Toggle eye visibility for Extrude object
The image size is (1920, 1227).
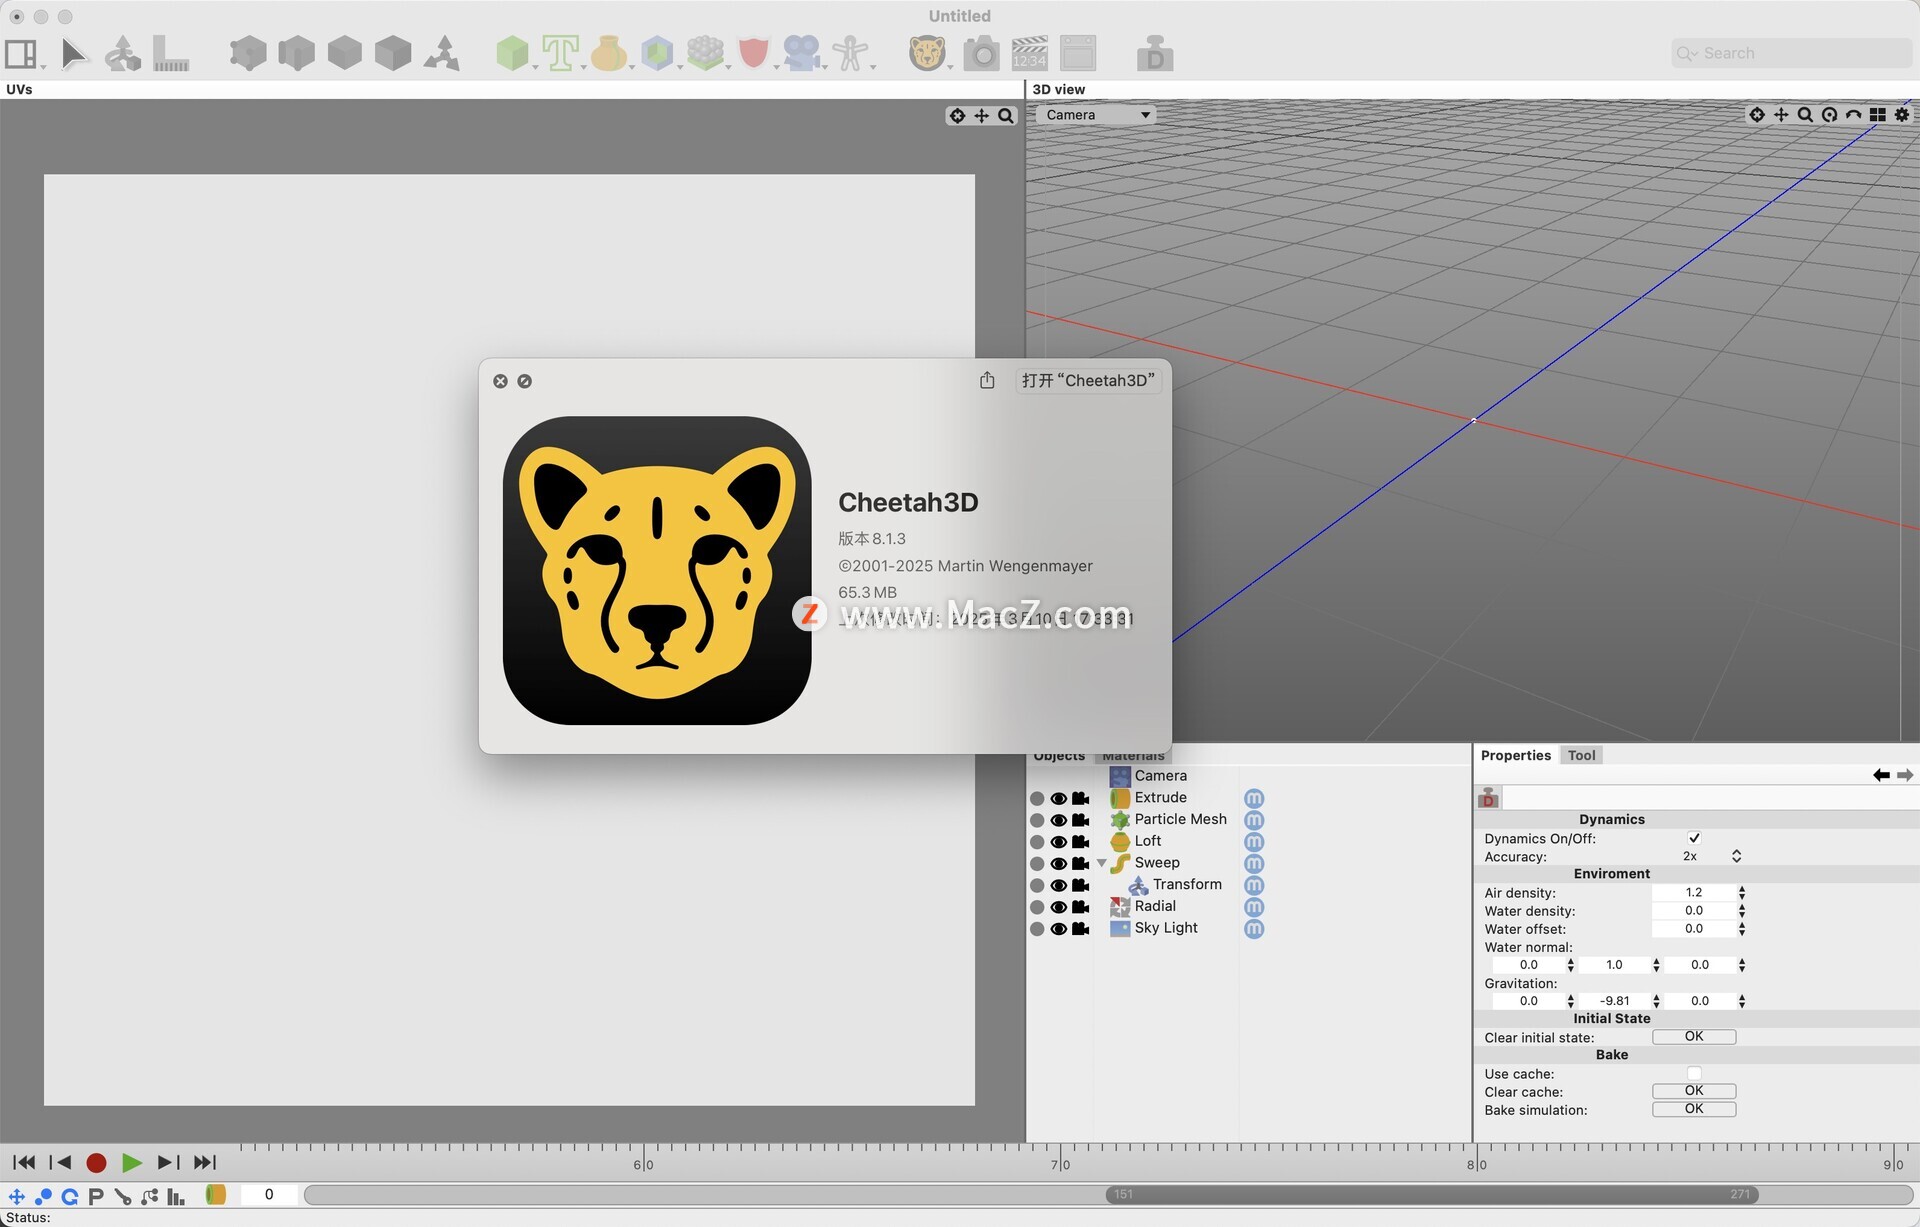(x=1059, y=798)
